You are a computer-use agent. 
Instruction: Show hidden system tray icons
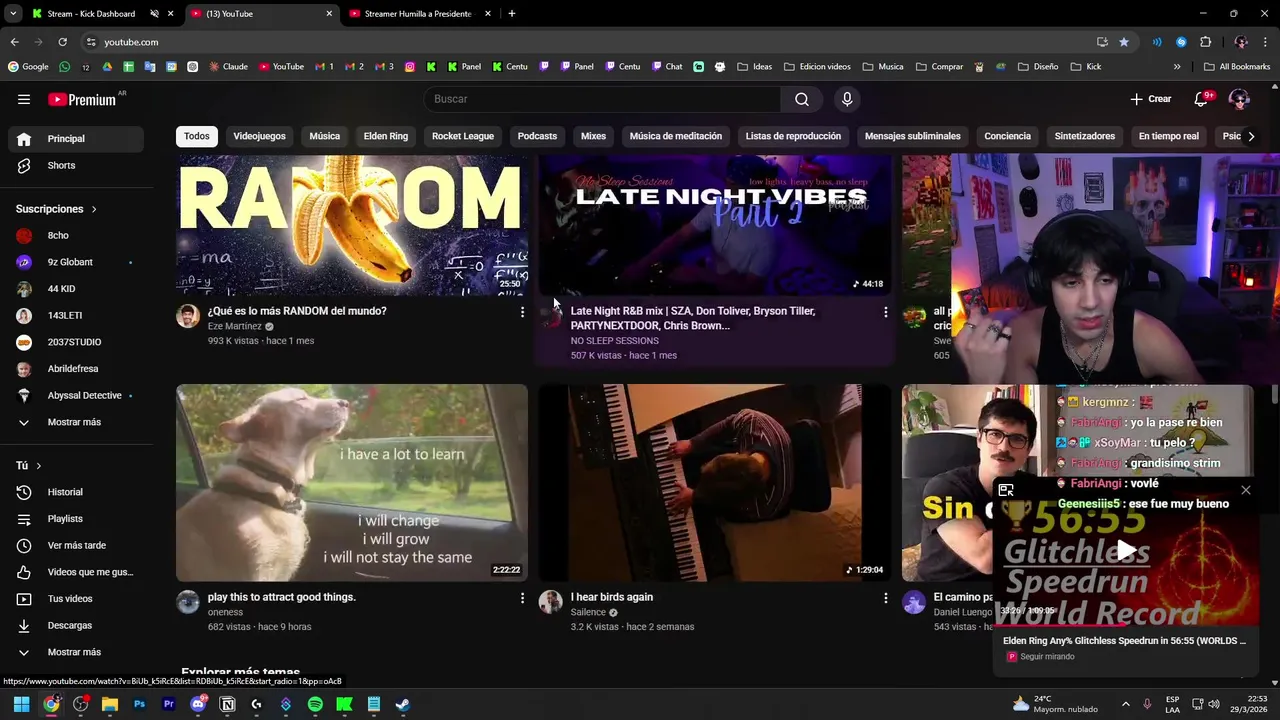[1125, 704]
